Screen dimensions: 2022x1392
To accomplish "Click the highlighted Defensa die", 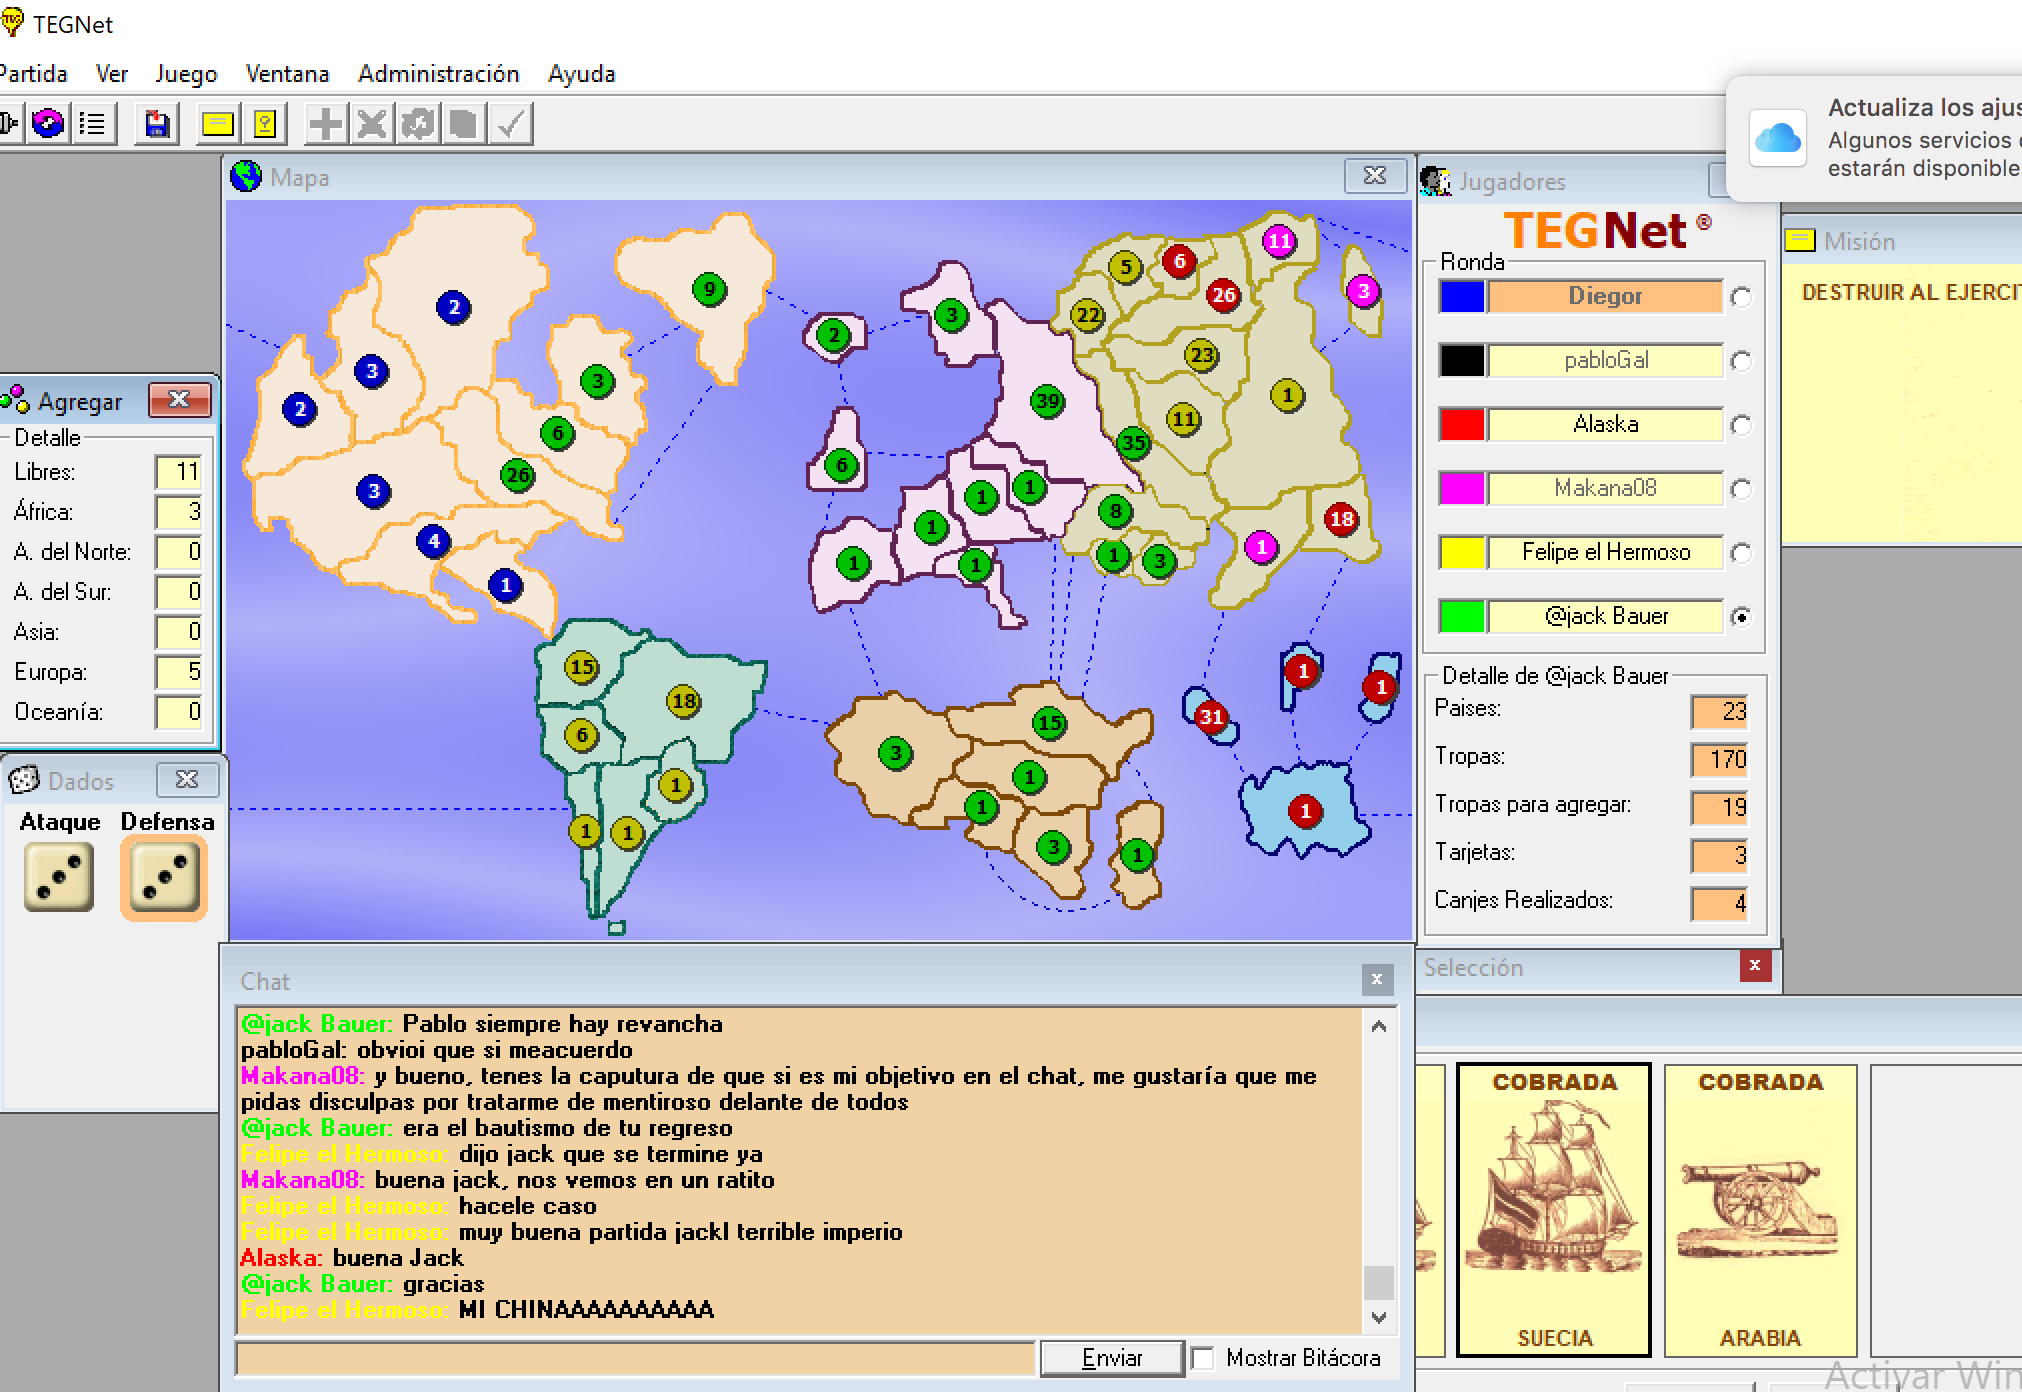I will click(164, 877).
